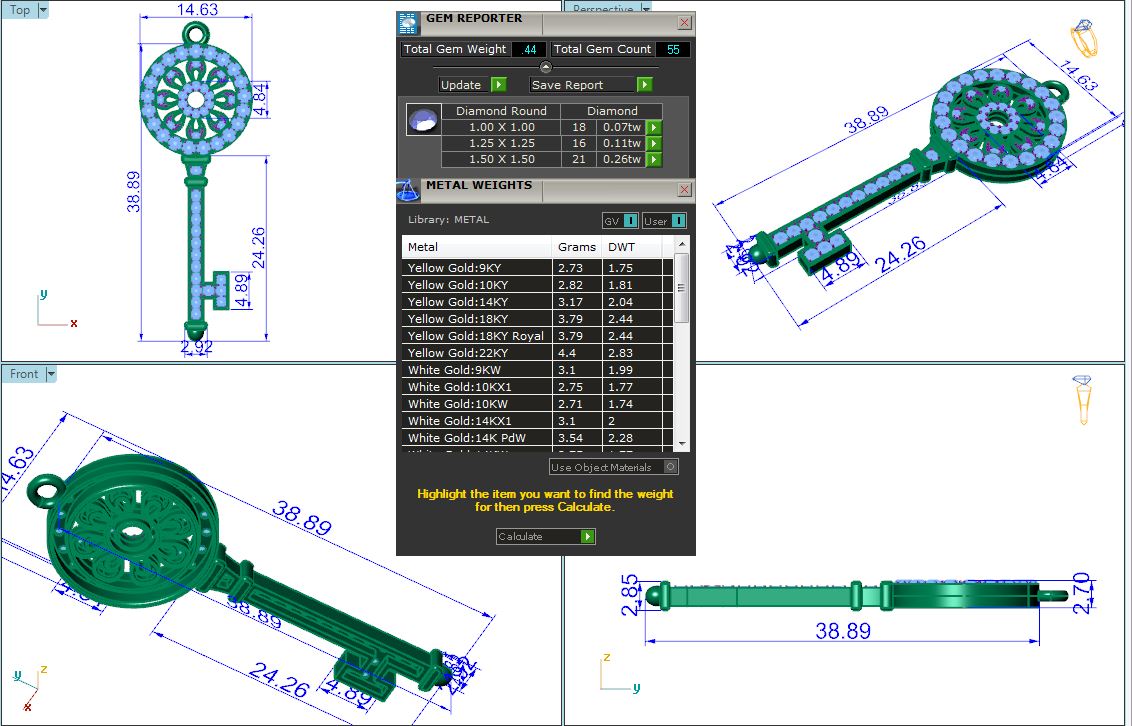Open the Front viewport dropdown arrow
Image resolution: width=1132 pixels, height=726 pixels.
click(51, 374)
